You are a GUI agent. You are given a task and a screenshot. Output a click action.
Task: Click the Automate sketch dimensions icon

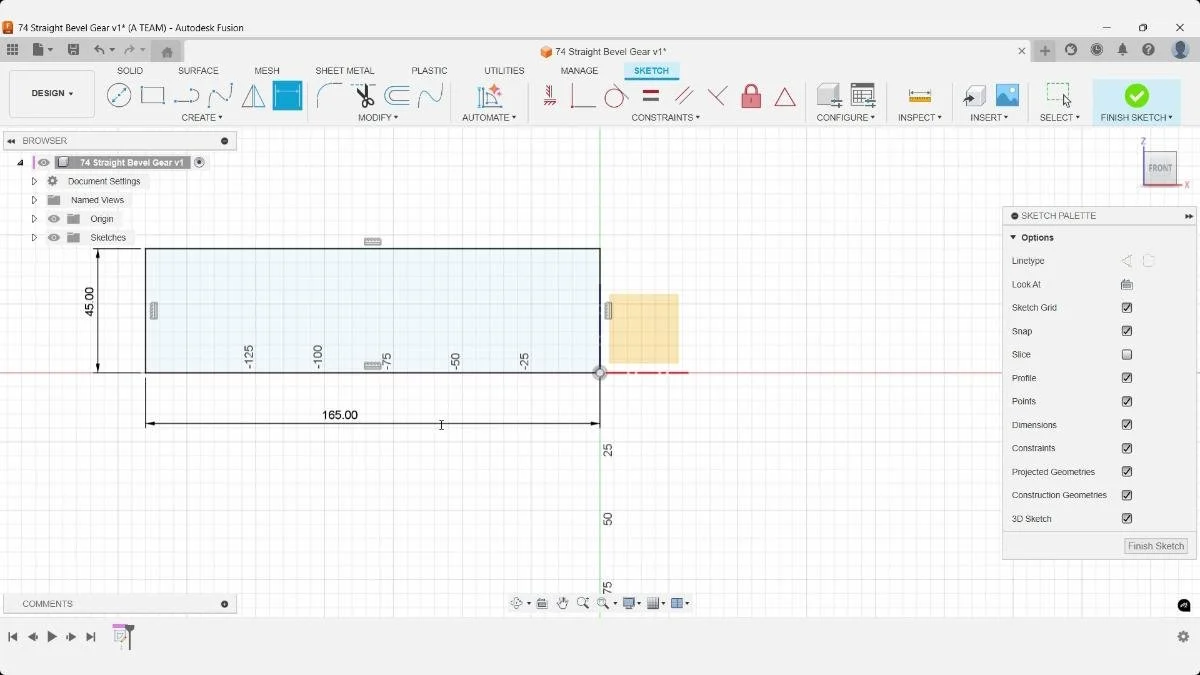pyautogui.click(x=489, y=96)
